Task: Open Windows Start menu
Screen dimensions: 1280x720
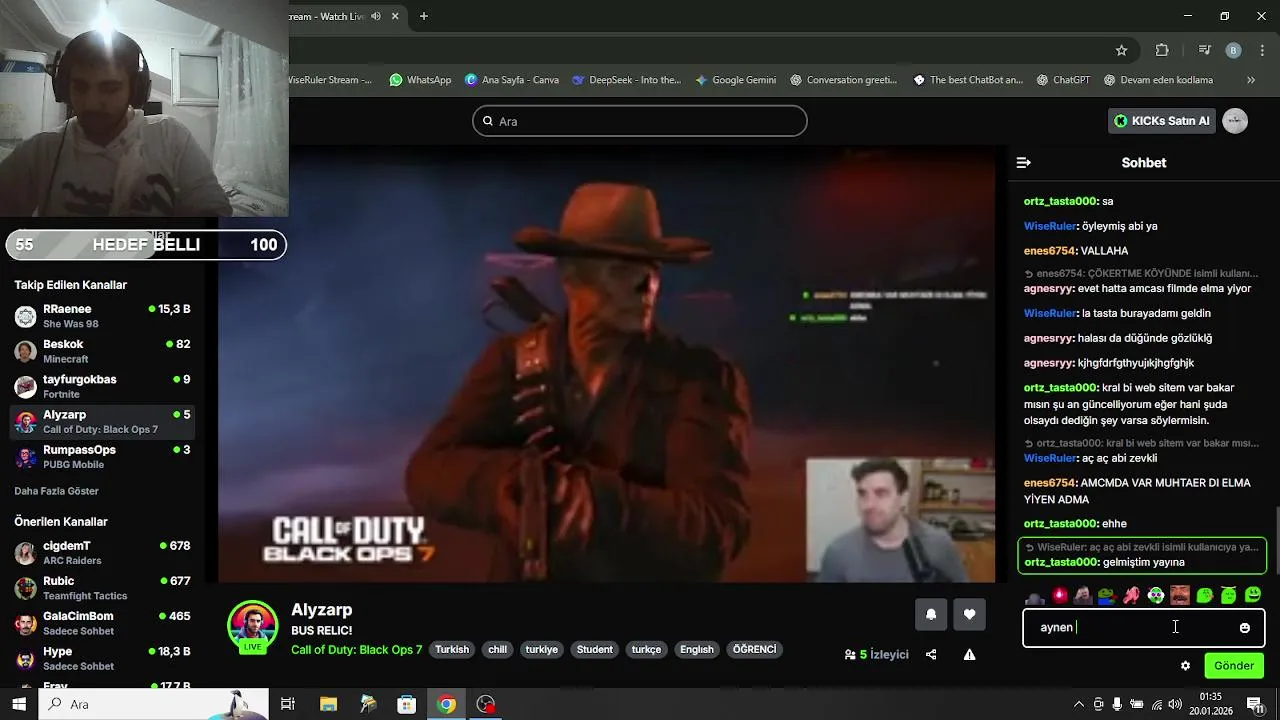Action: [x=19, y=705]
